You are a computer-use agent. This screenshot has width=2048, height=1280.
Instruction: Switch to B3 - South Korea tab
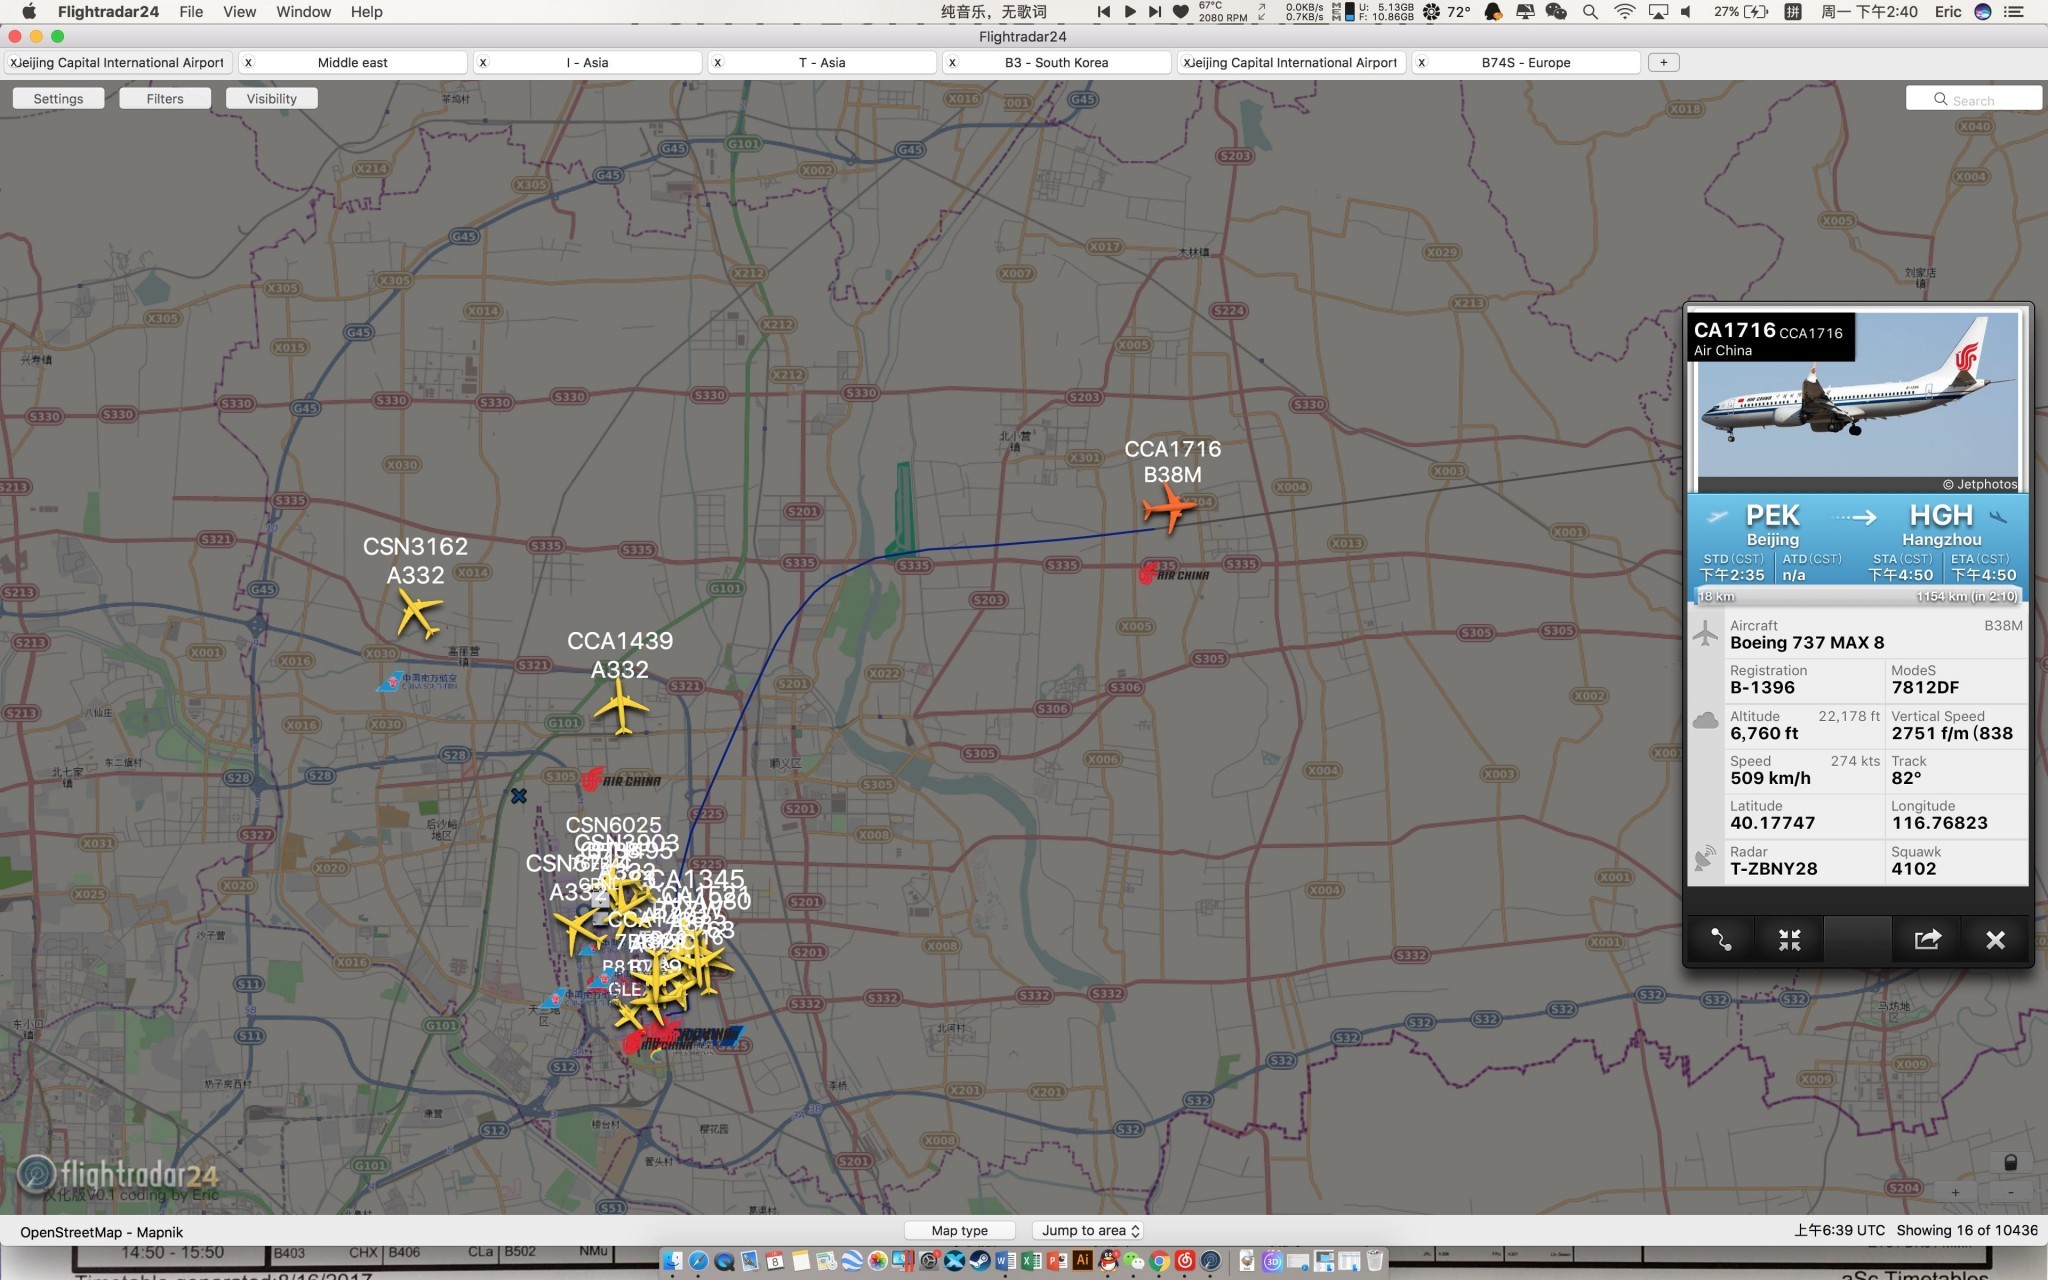(x=1056, y=62)
